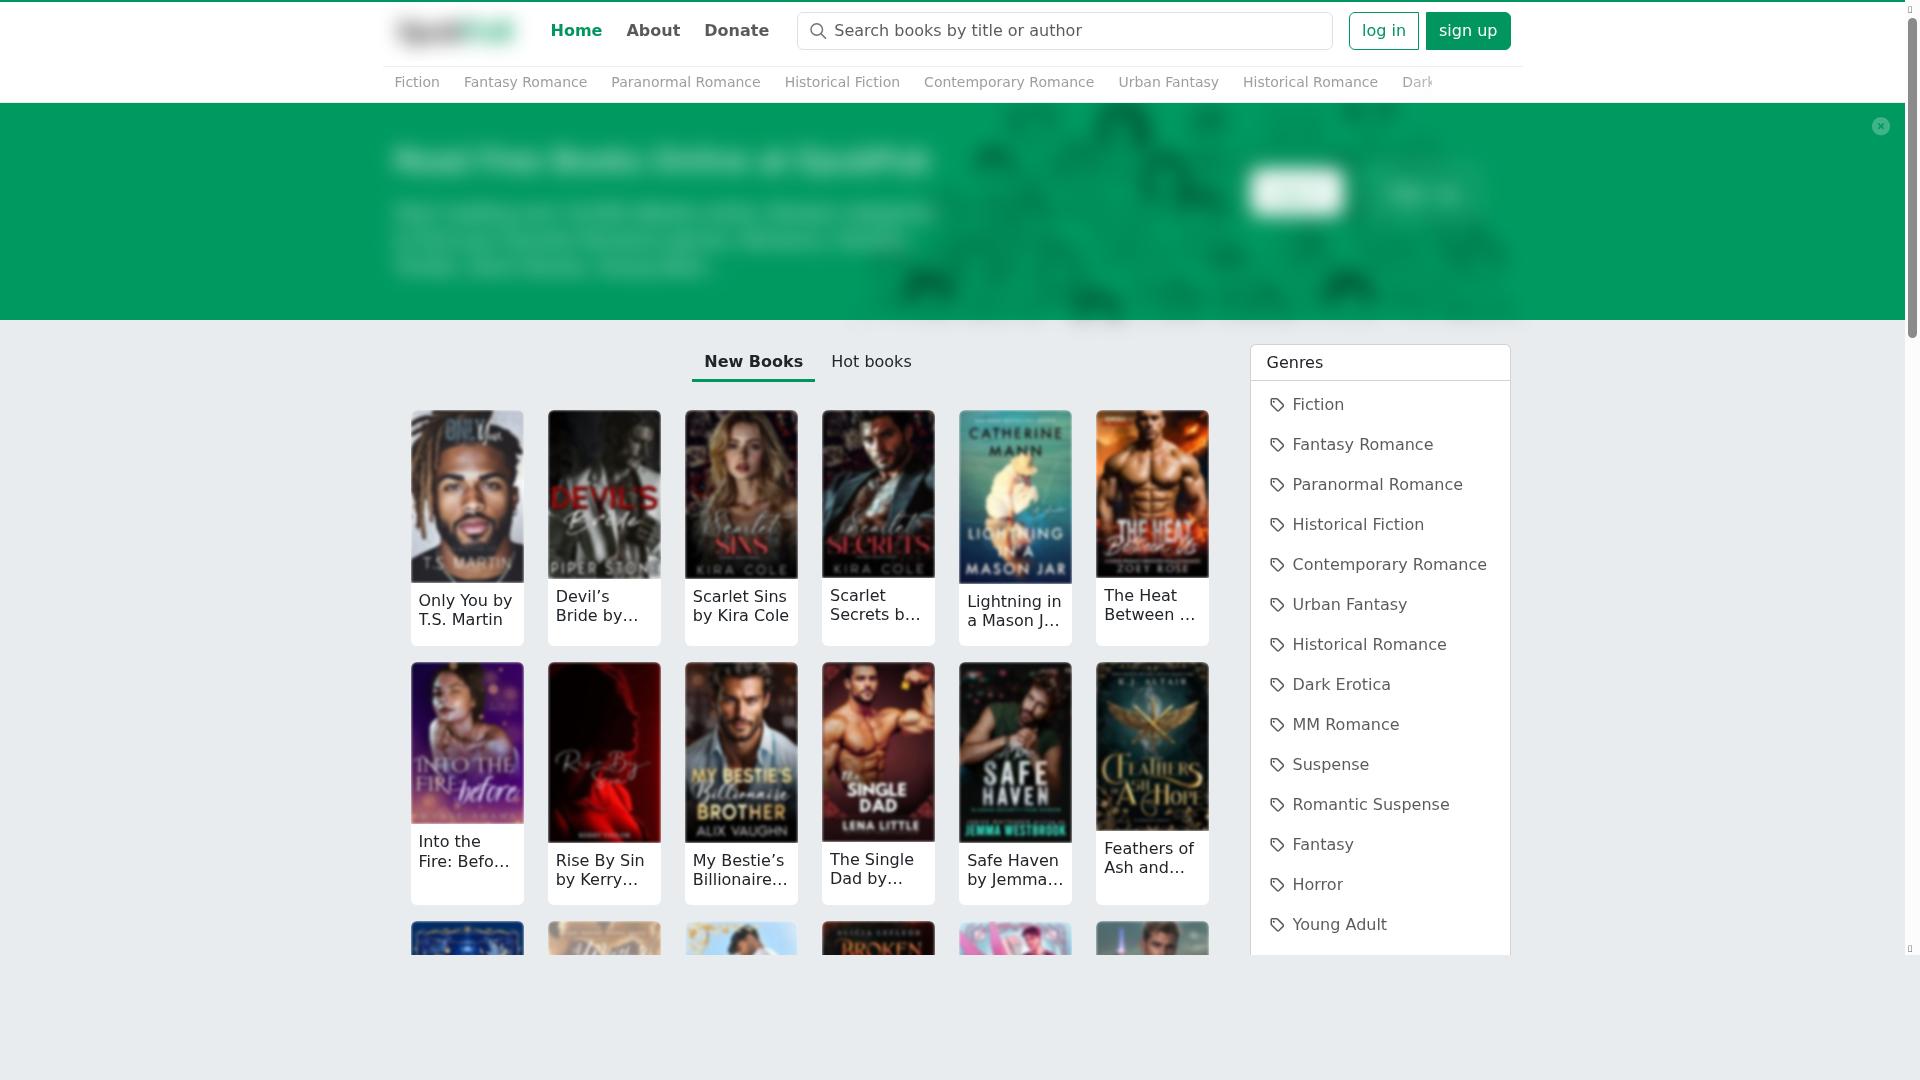Viewport: 1920px width, 1080px height.
Task: Switch to the Hot books tab
Action: tap(870, 362)
